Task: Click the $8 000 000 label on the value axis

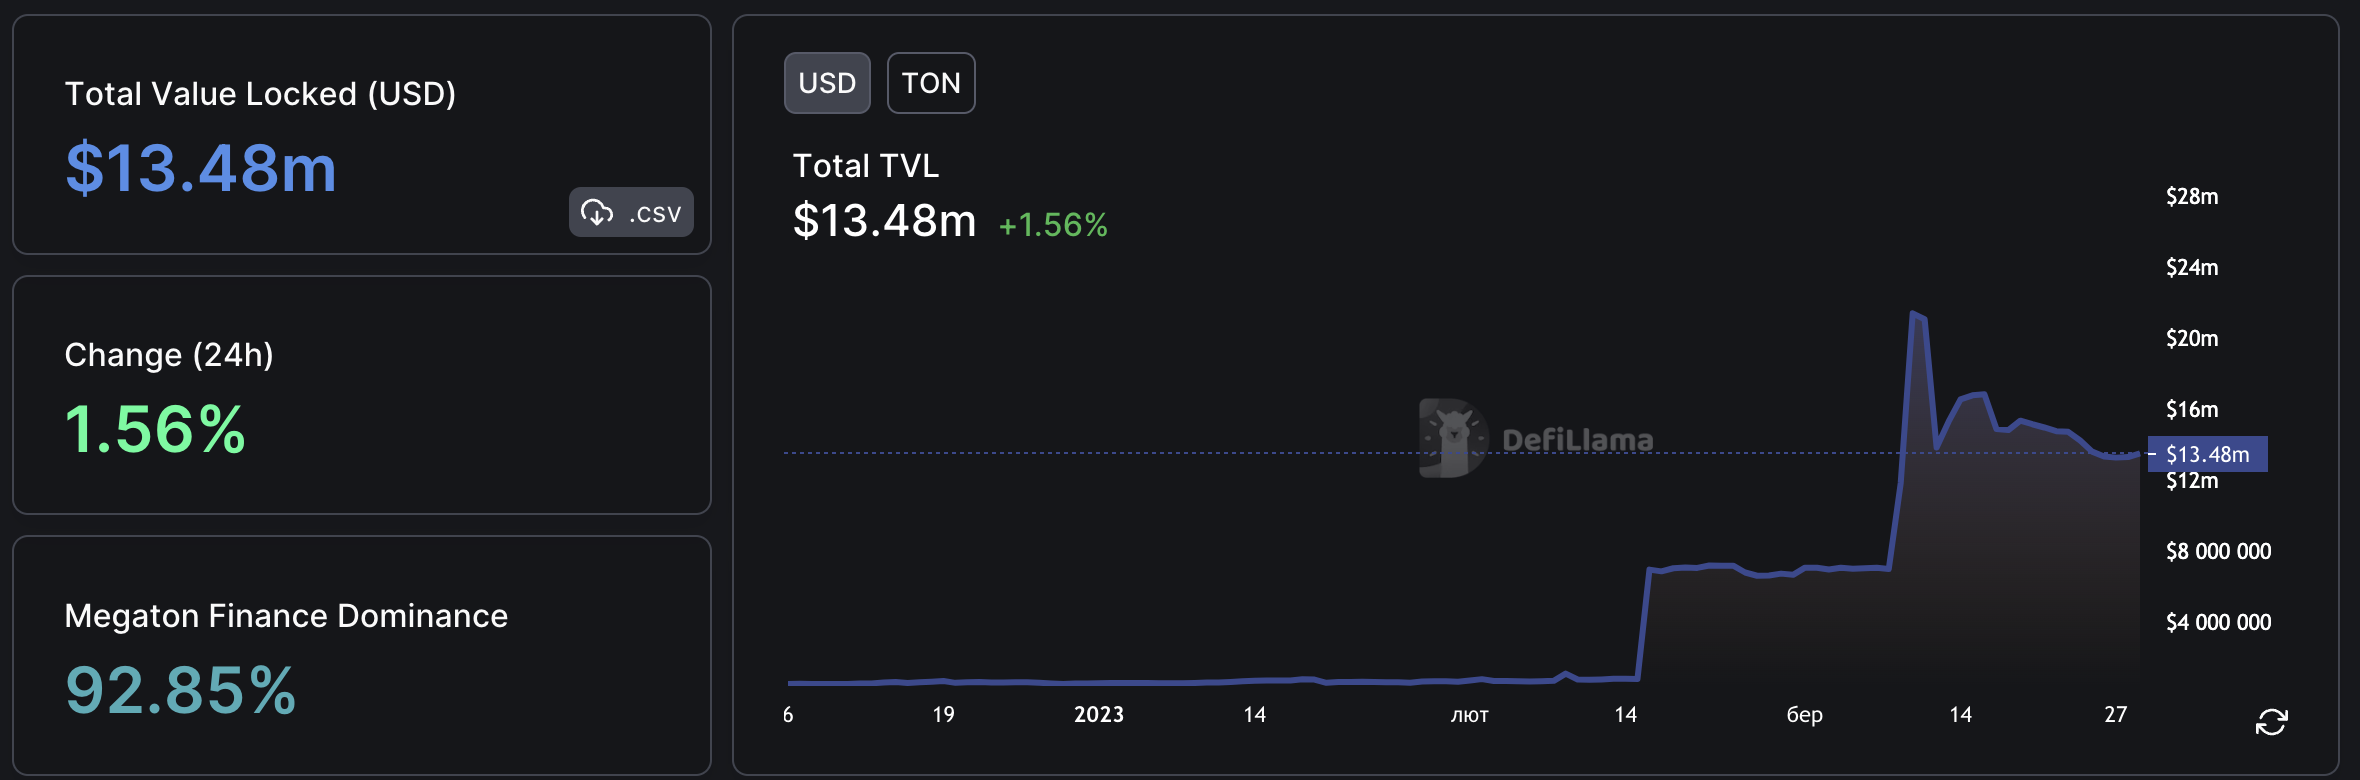Action: pos(2218,551)
